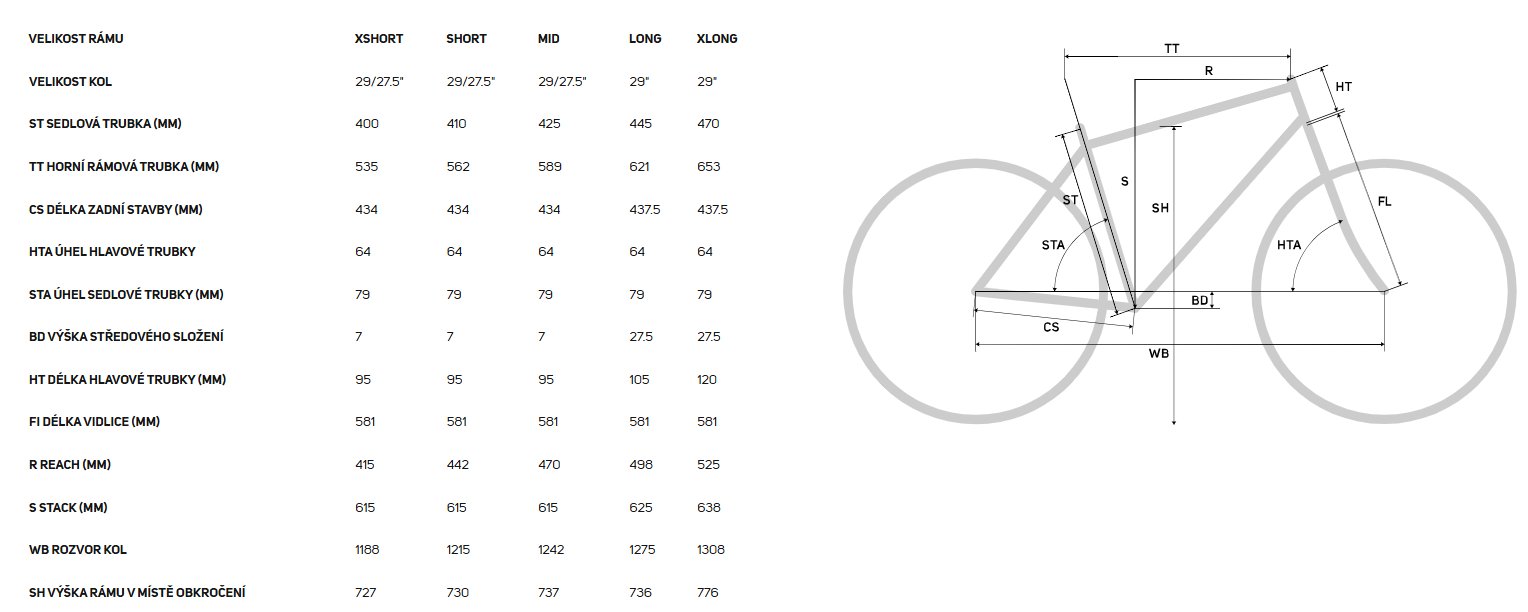Click the 'S STACK (MM)' row label
This screenshot has width=1528, height=612.
pos(68,508)
